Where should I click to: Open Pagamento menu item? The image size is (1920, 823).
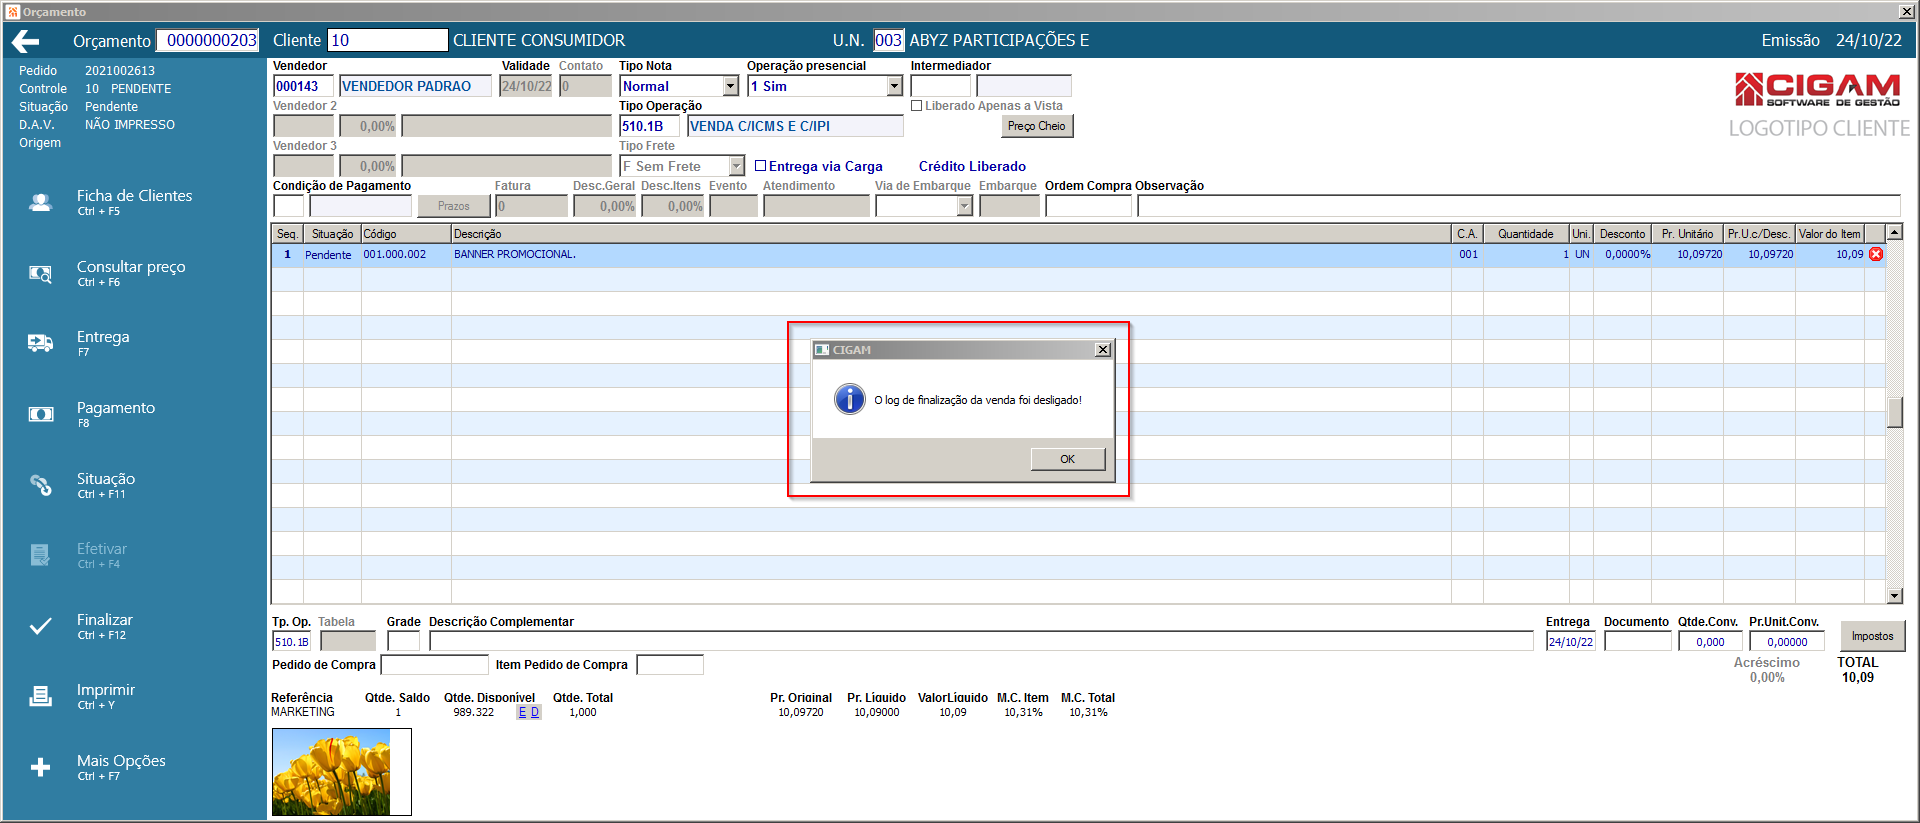tap(116, 414)
